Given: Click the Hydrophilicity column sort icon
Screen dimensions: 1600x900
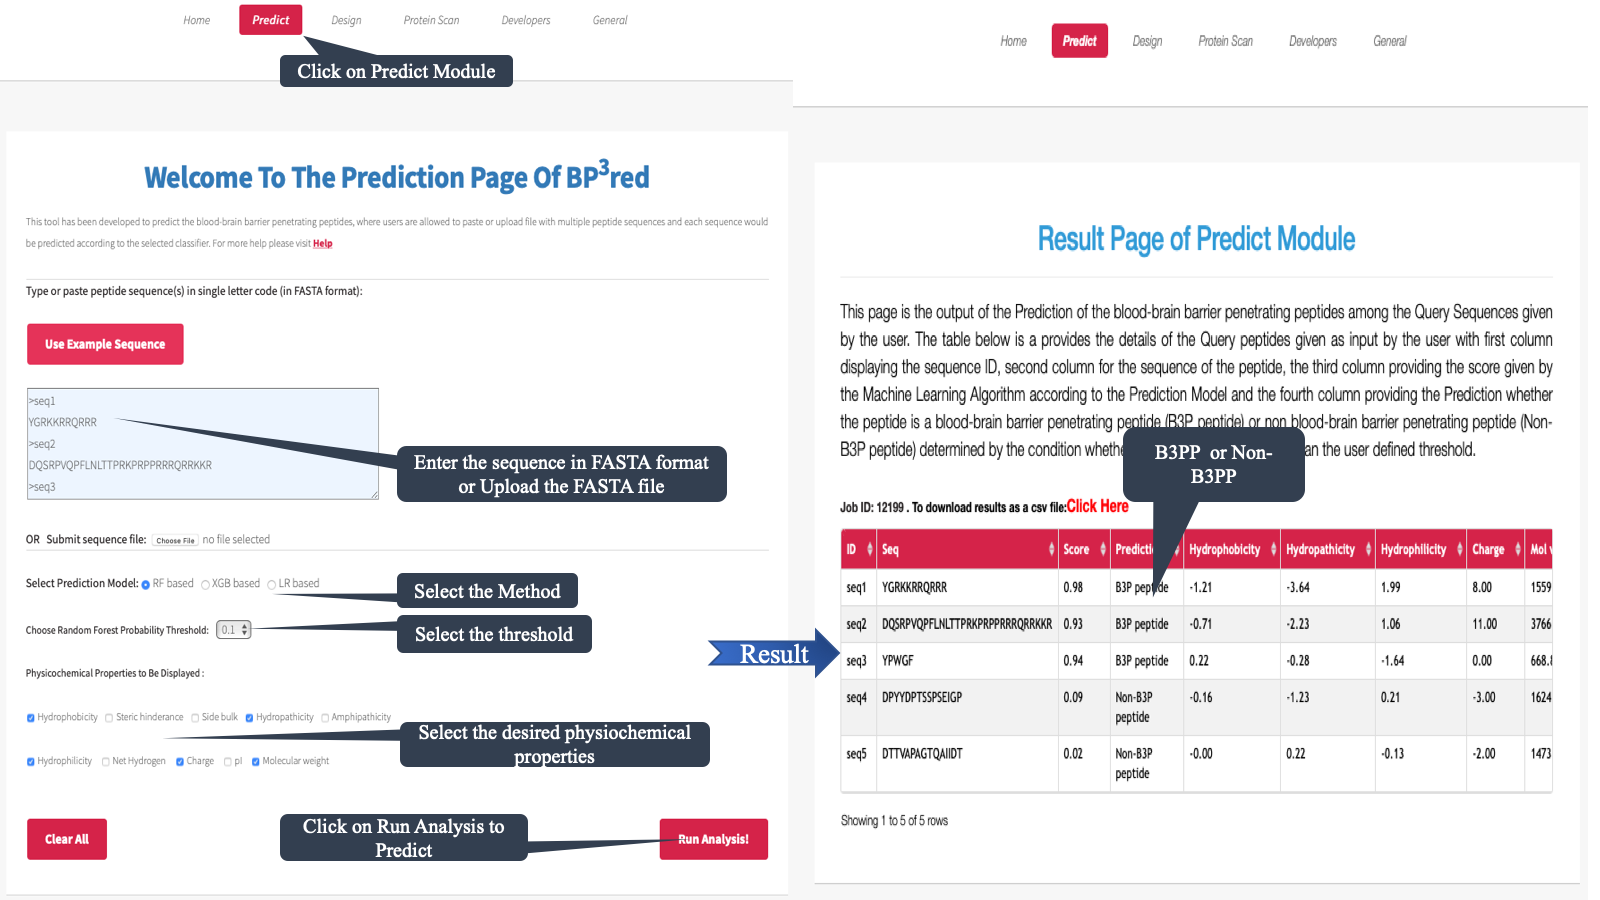Looking at the screenshot, I should [1460, 549].
